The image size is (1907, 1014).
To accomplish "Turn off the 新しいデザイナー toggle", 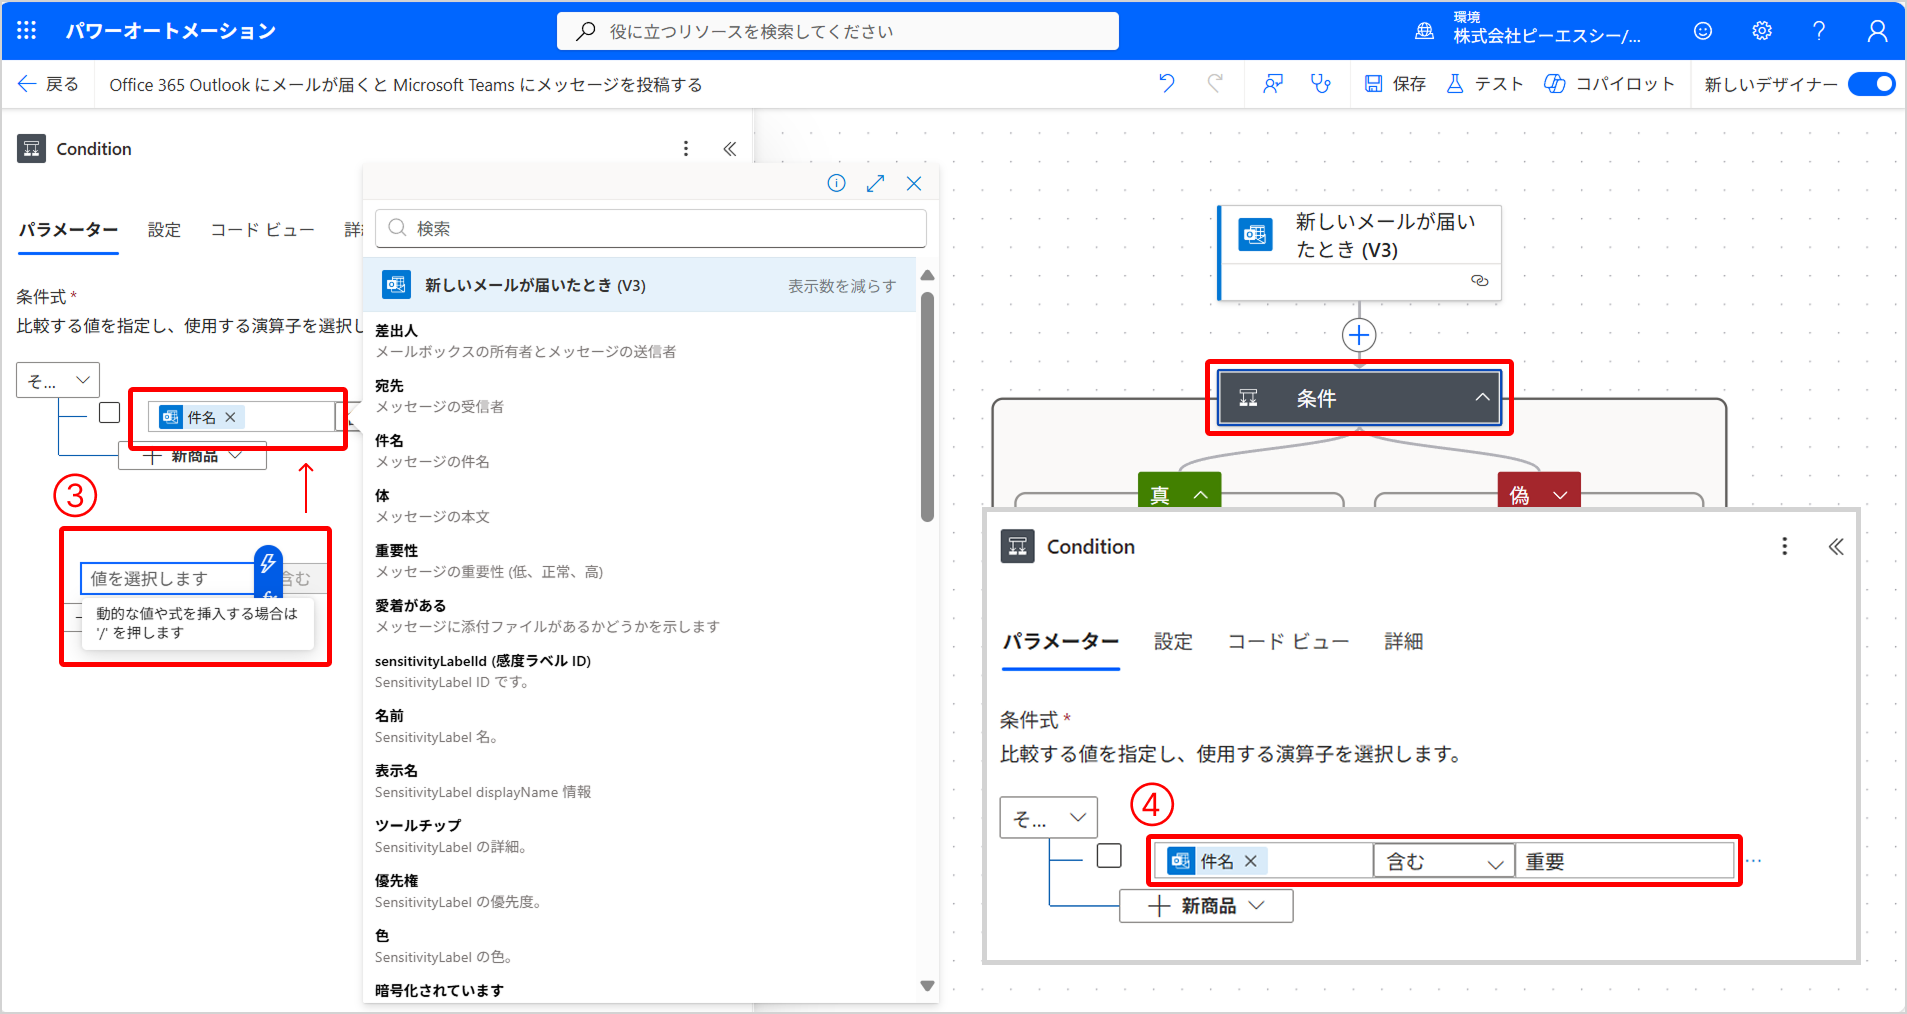I will pyautogui.click(x=1871, y=84).
